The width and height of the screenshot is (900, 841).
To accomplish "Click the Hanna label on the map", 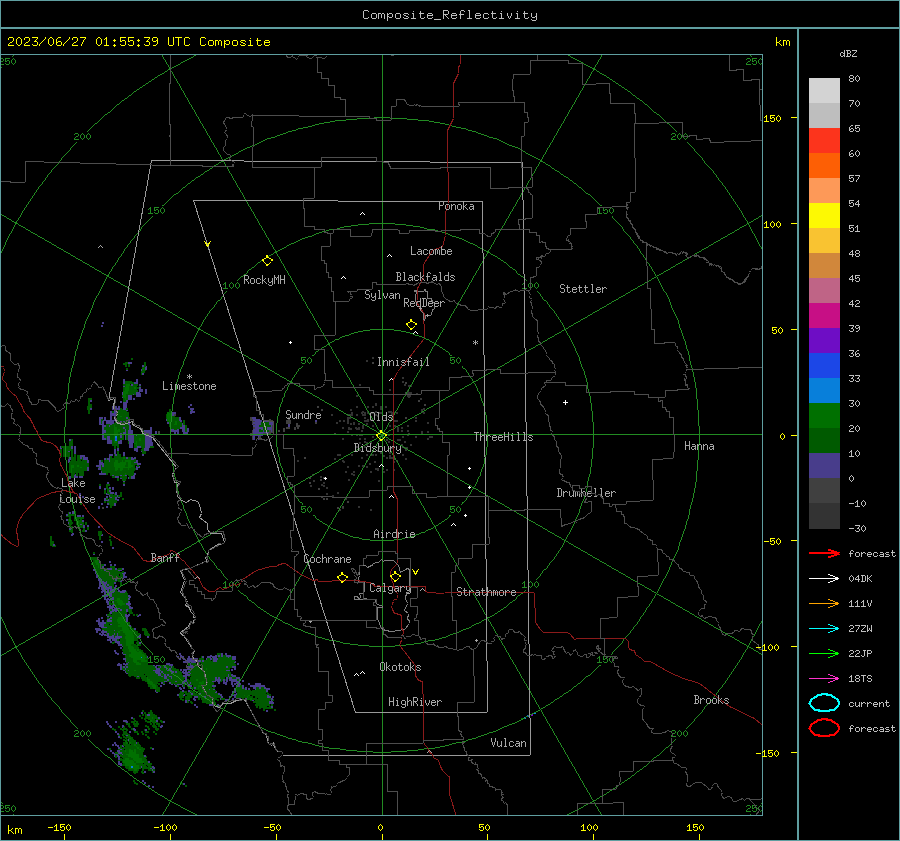I will (x=699, y=446).
